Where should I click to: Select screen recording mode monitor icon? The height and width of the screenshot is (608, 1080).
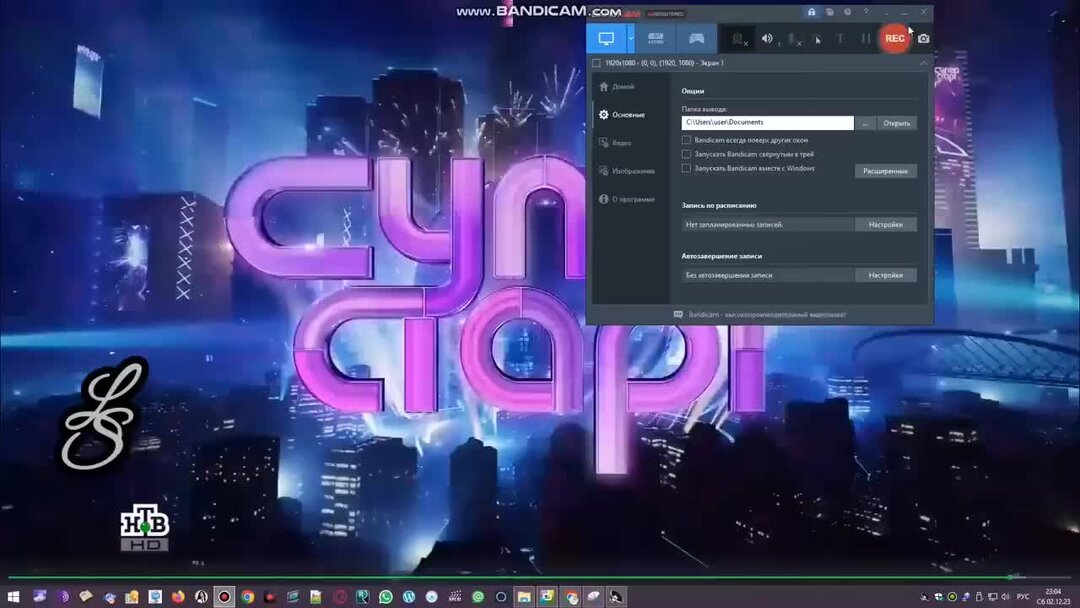pyautogui.click(x=606, y=39)
